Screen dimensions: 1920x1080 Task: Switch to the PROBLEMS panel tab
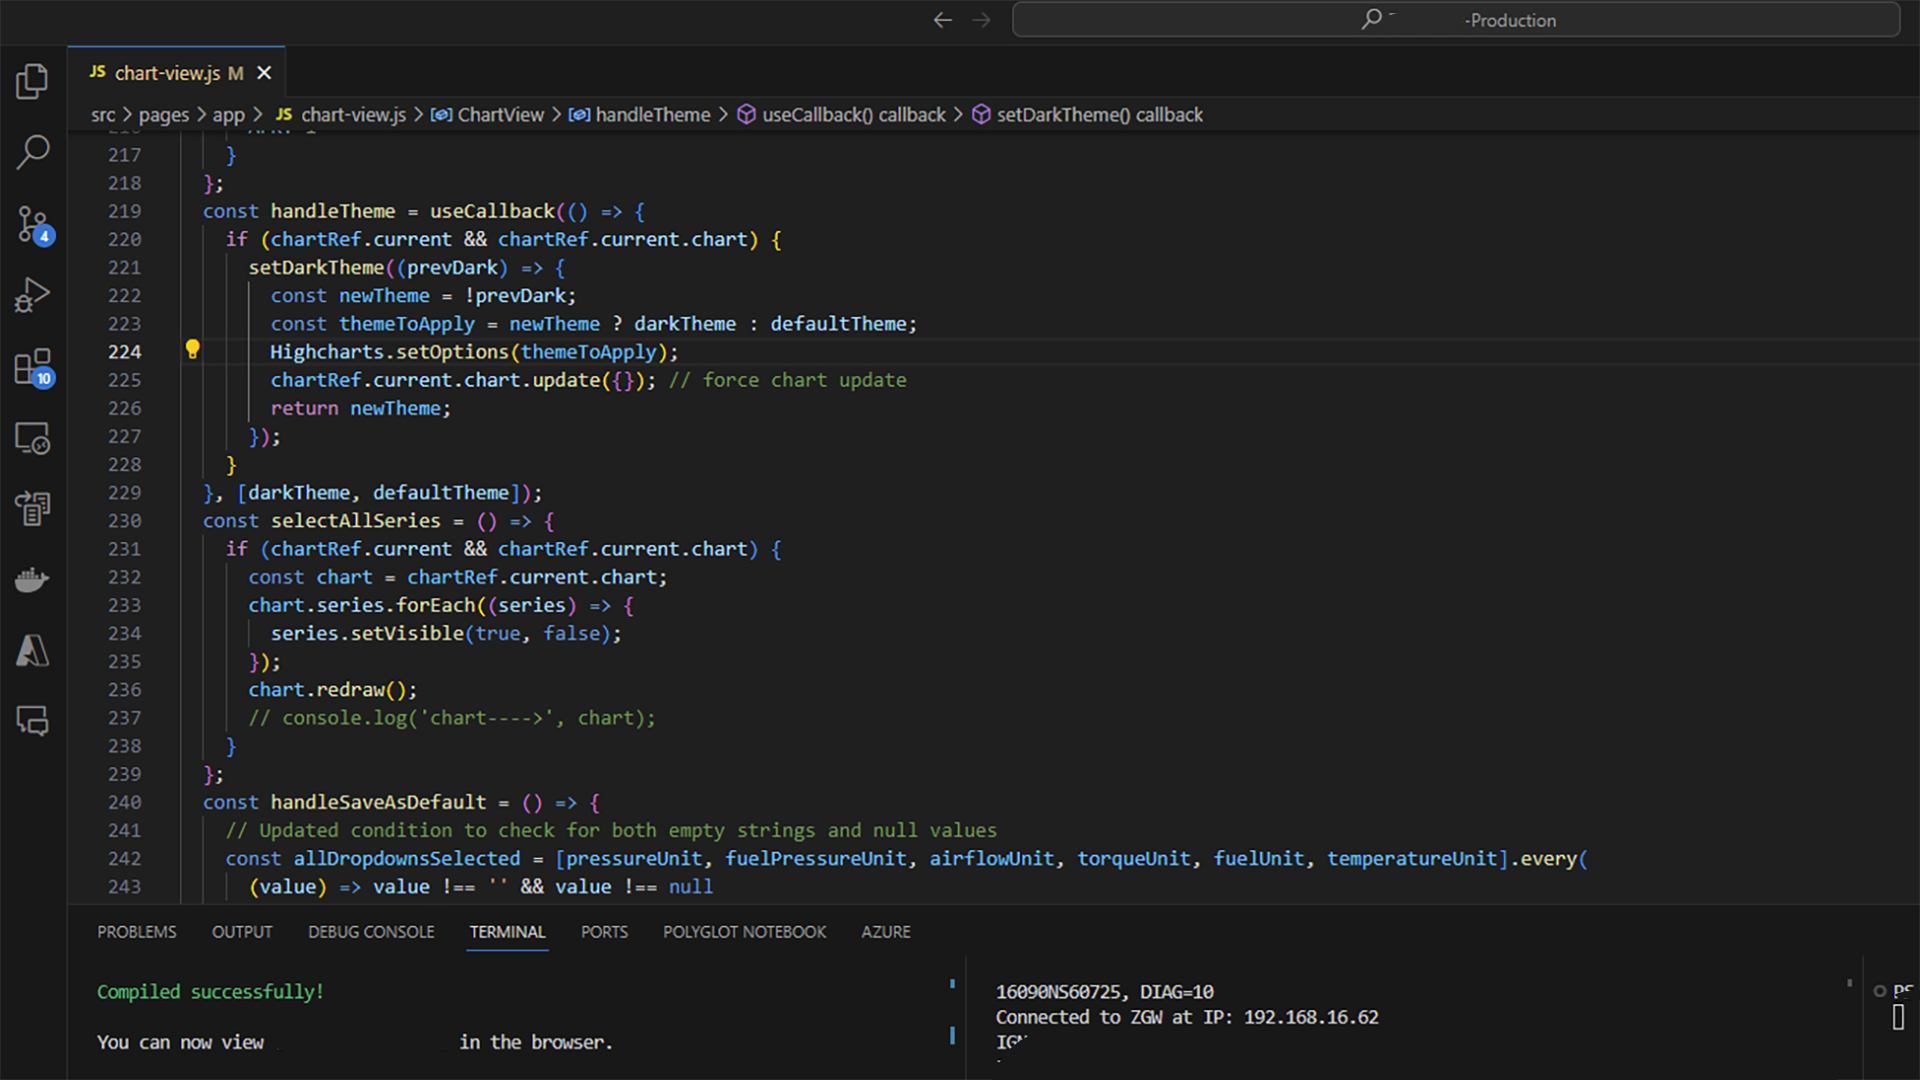coord(136,931)
